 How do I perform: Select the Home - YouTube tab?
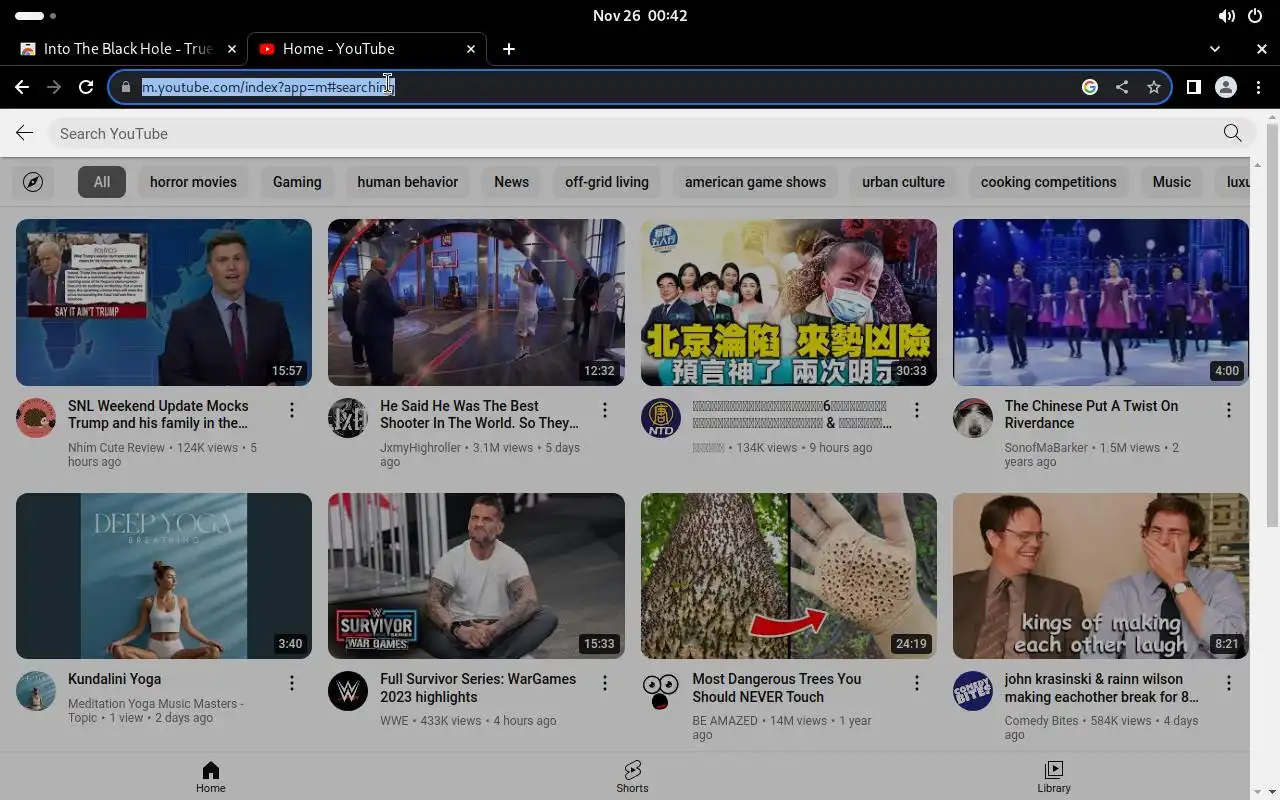(x=366, y=48)
